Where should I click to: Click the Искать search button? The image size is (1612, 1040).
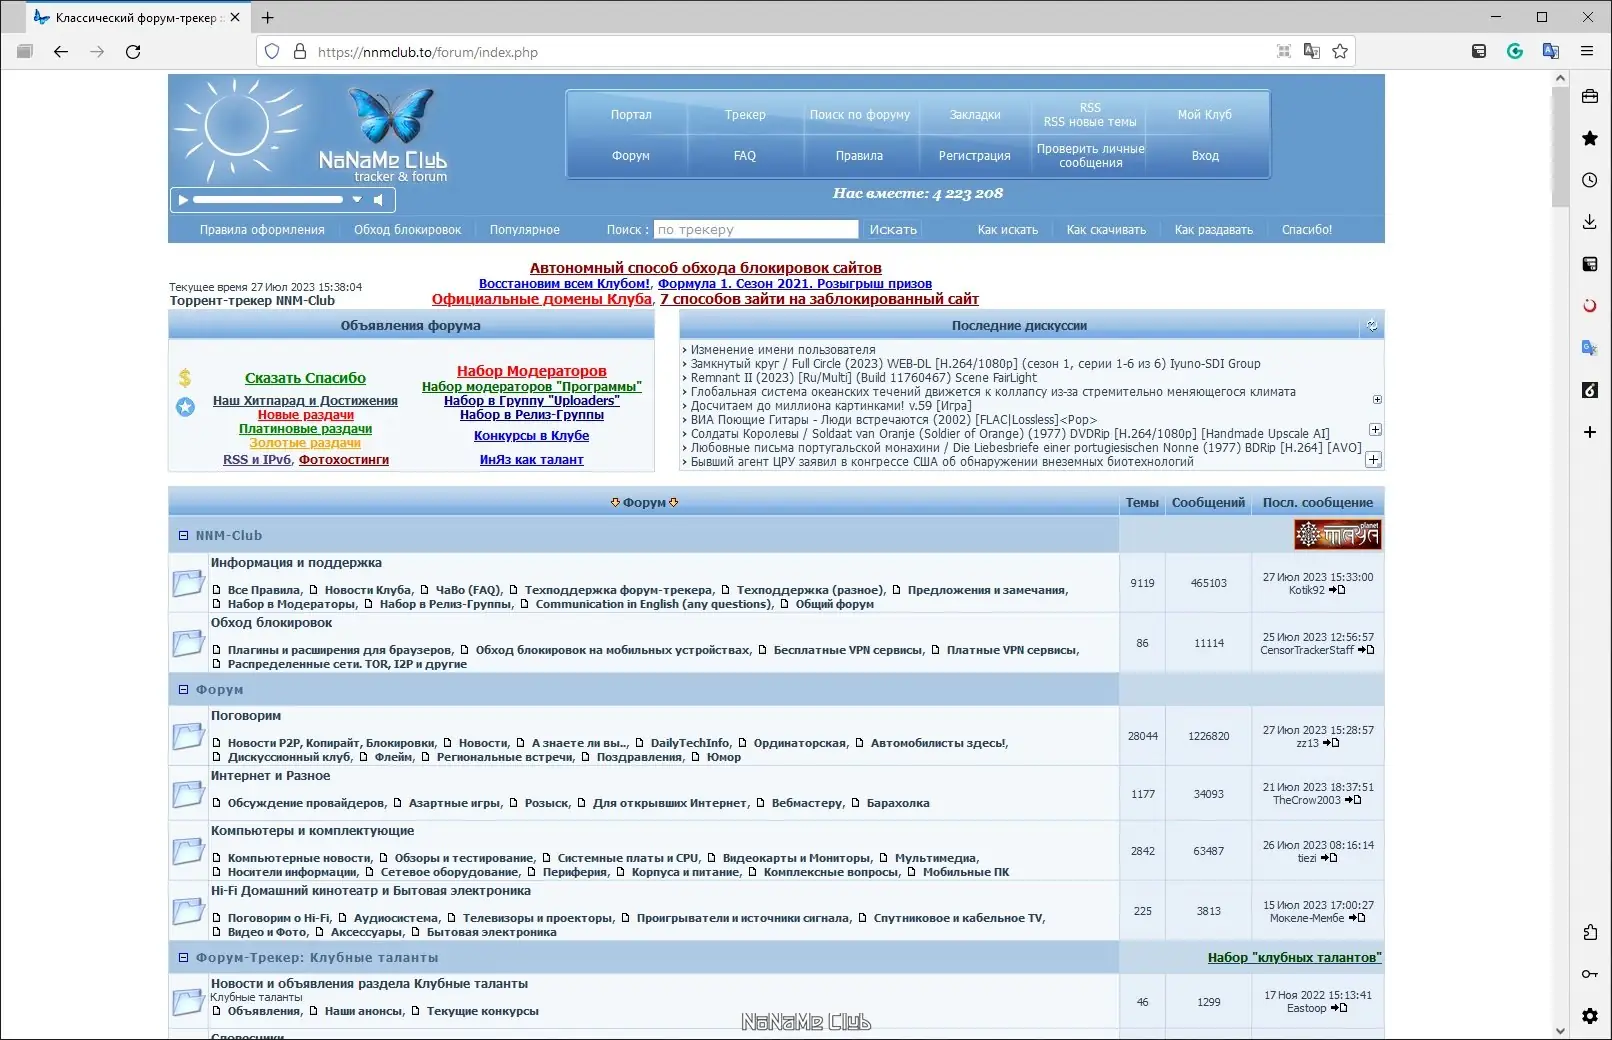(x=893, y=230)
